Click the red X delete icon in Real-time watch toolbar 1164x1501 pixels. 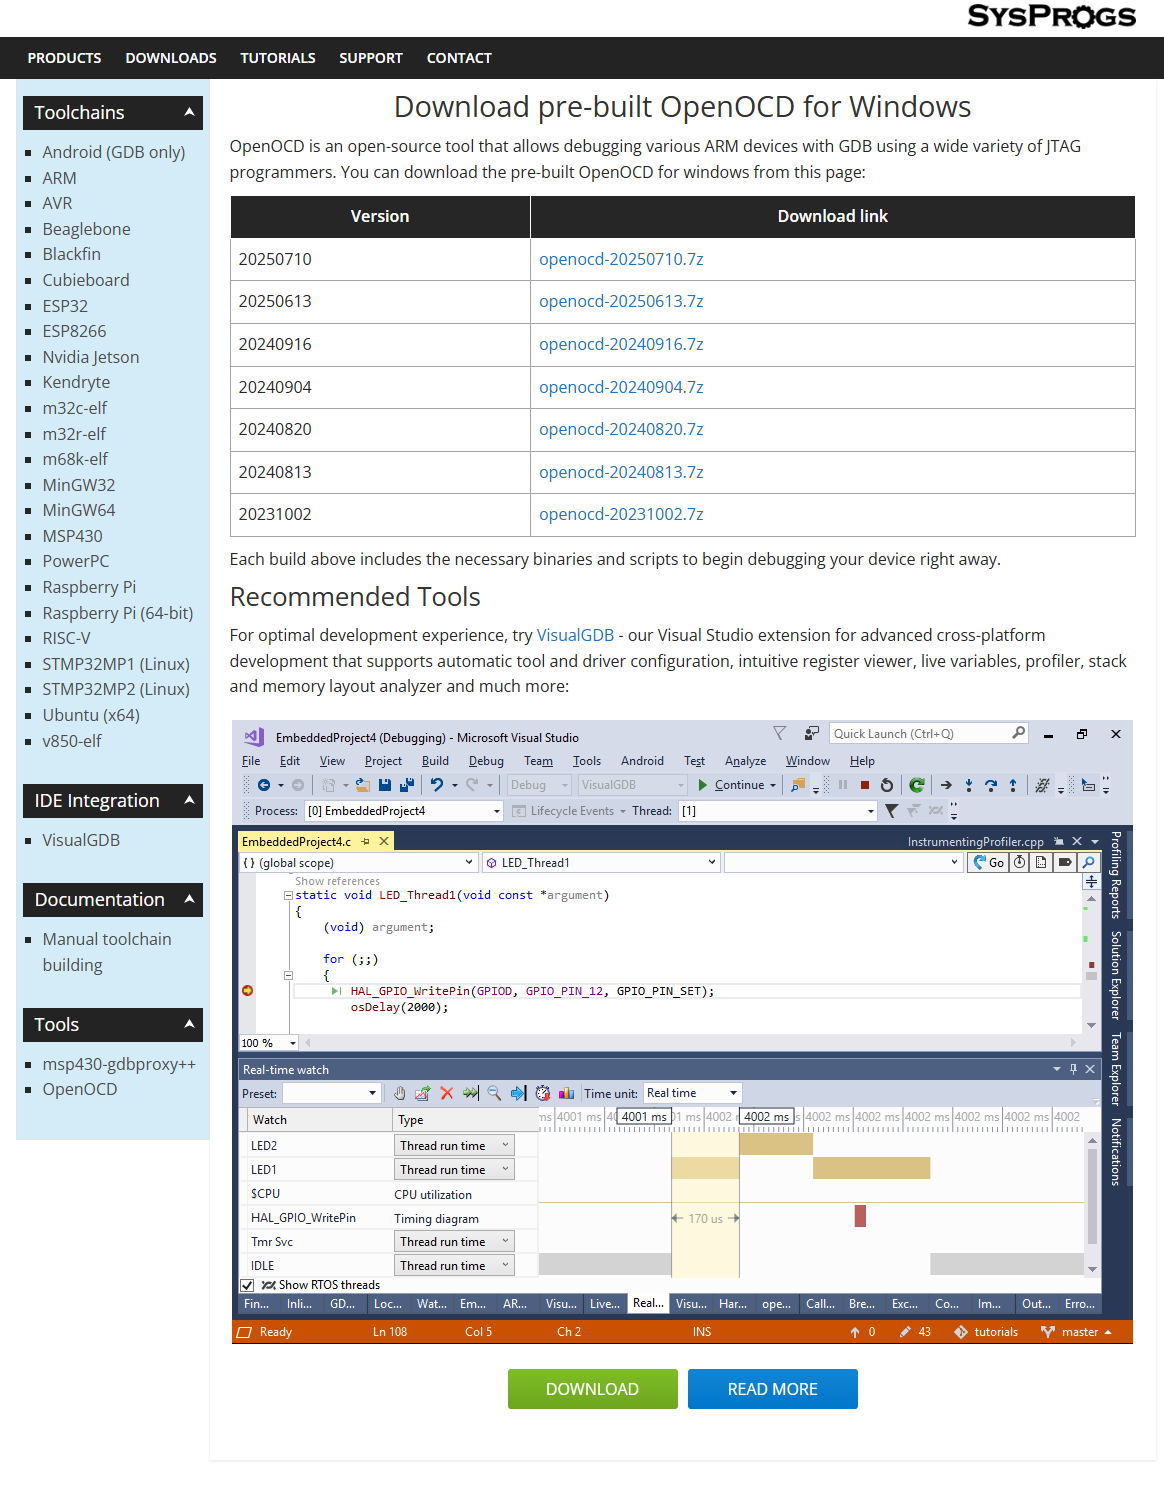(446, 1093)
